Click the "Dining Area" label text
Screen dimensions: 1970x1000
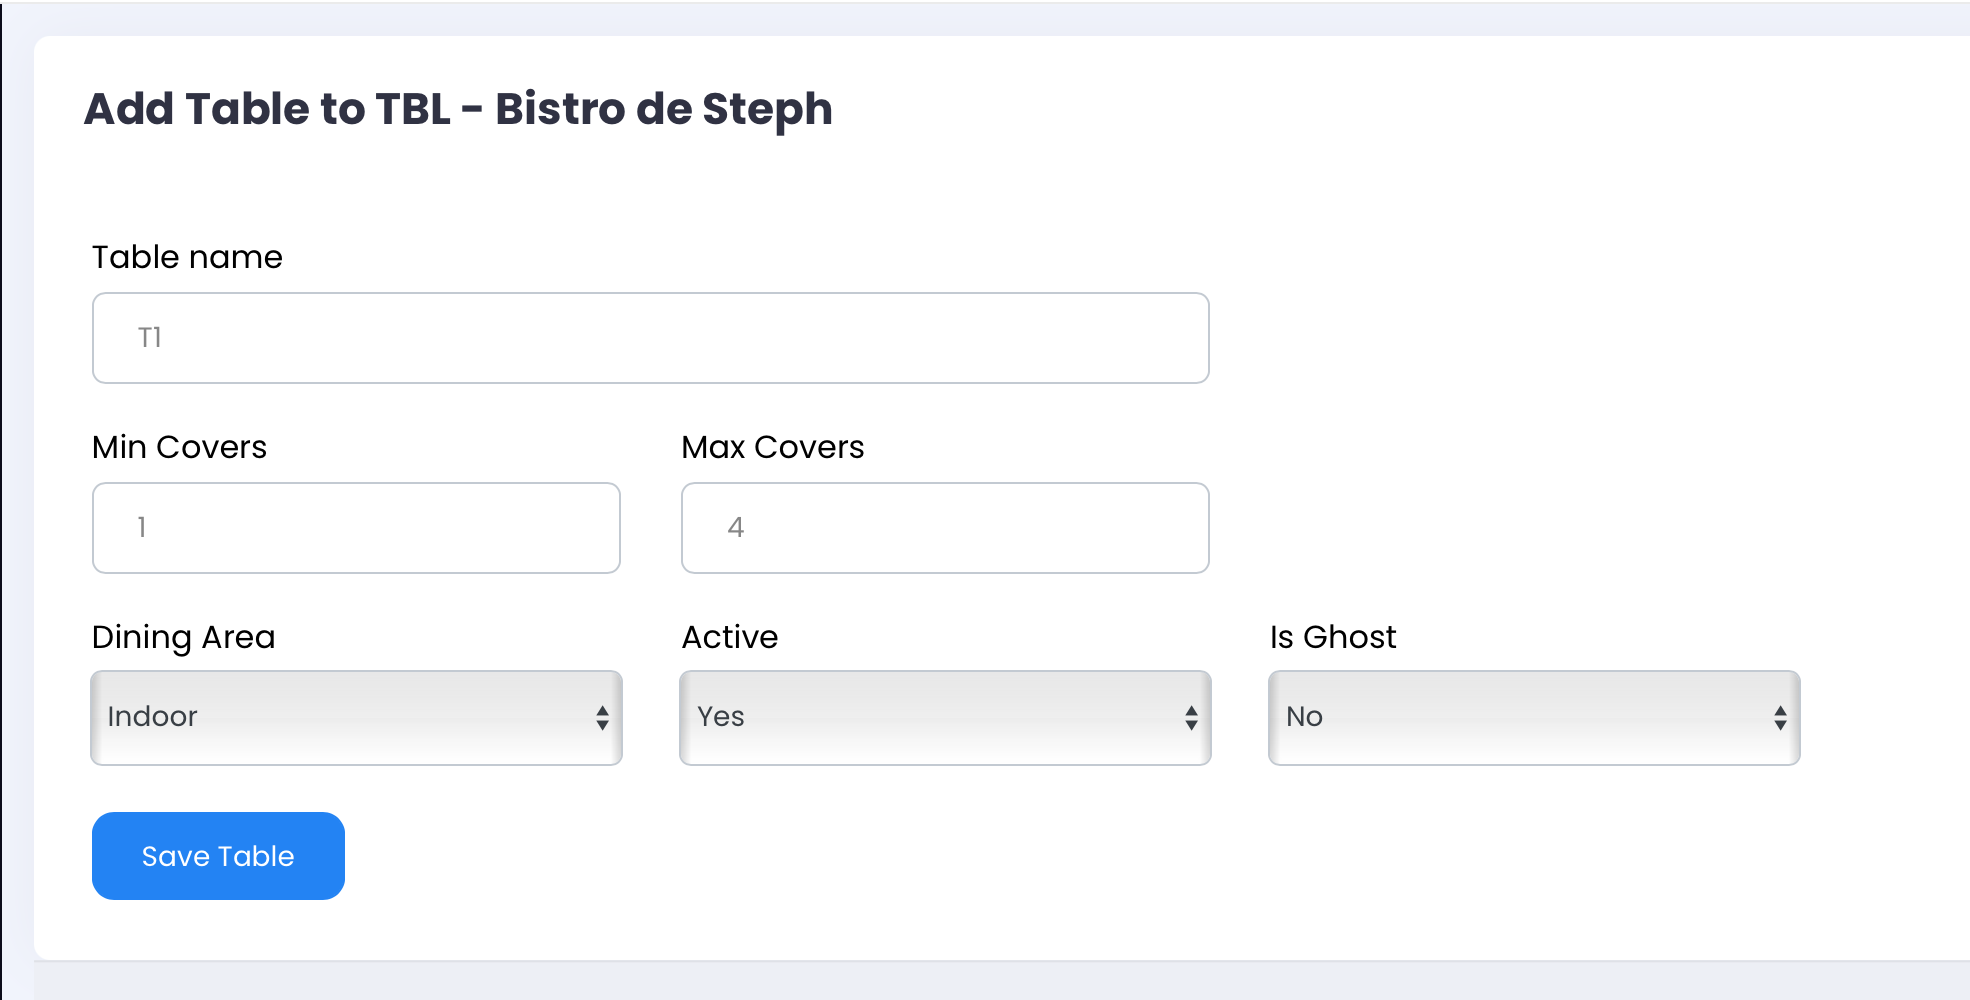tap(183, 637)
